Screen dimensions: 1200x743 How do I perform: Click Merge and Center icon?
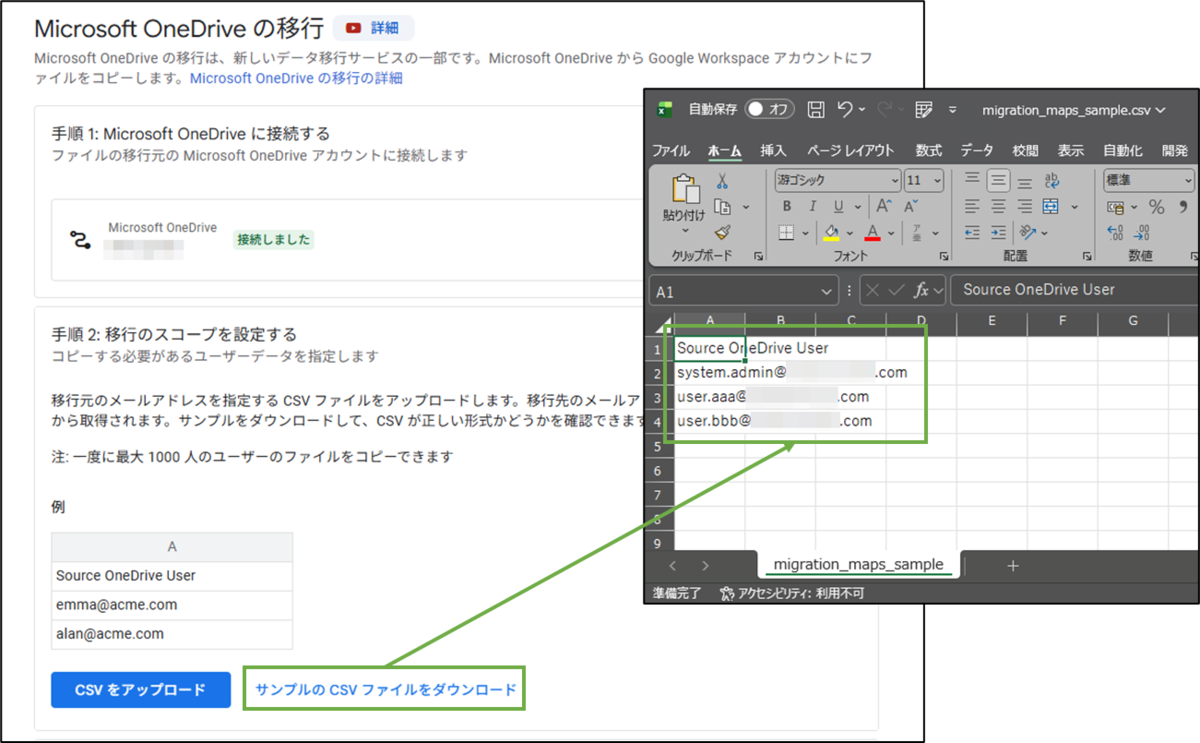[1051, 206]
